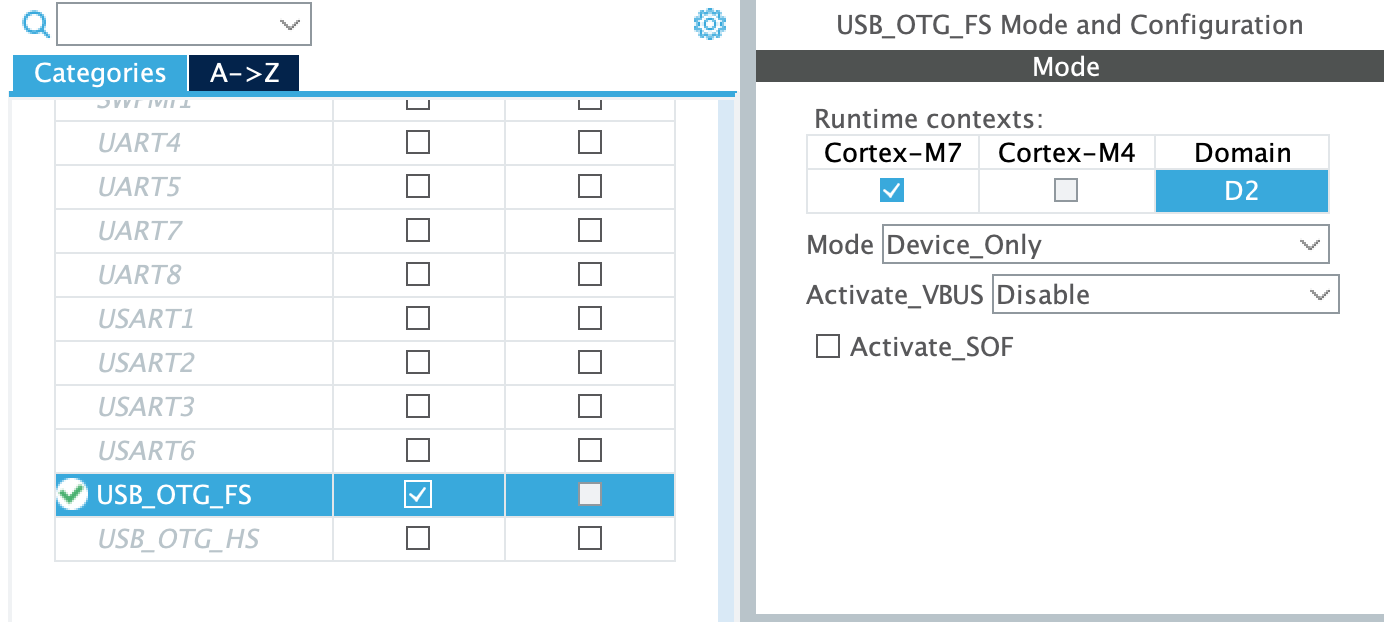Disable the Cortex-M7 runtime context
The image size is (1384, 622).
(892, 191)
